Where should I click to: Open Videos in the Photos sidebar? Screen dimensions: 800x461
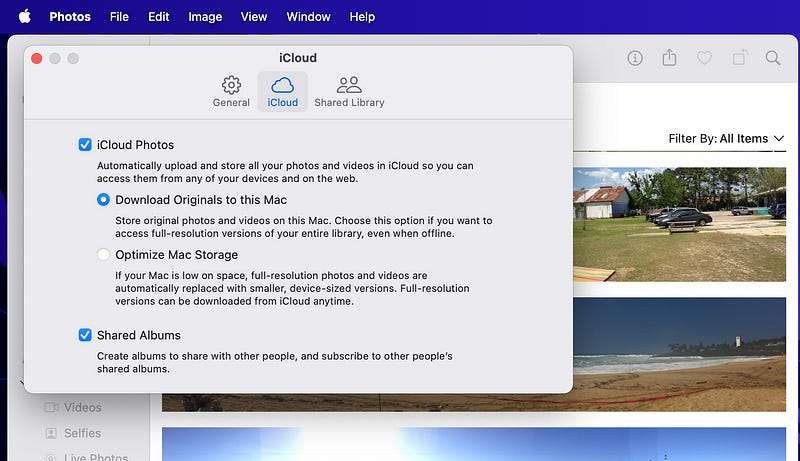(x=73, y=407)
